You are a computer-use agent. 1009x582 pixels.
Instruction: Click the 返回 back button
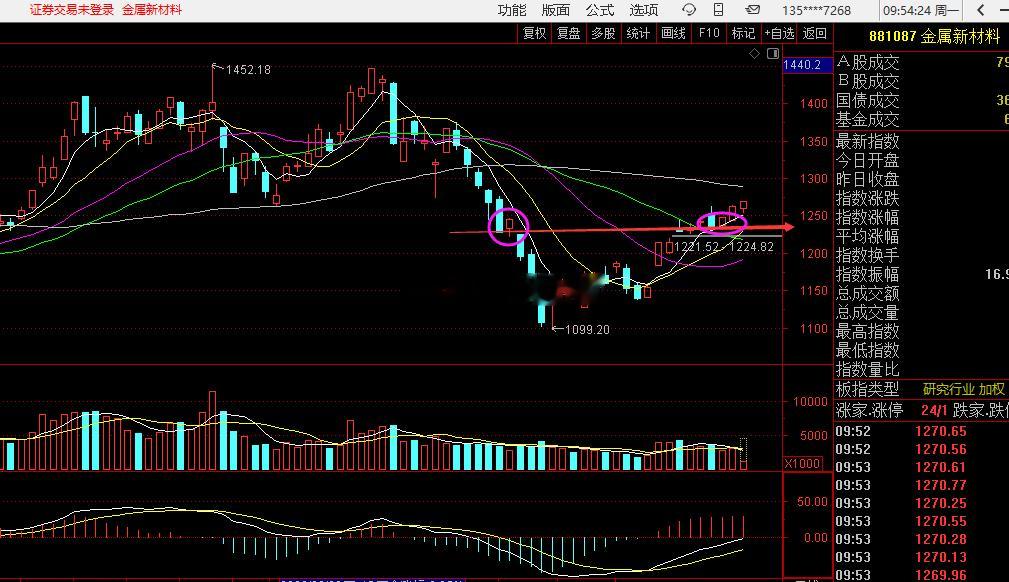click(815, 33)
